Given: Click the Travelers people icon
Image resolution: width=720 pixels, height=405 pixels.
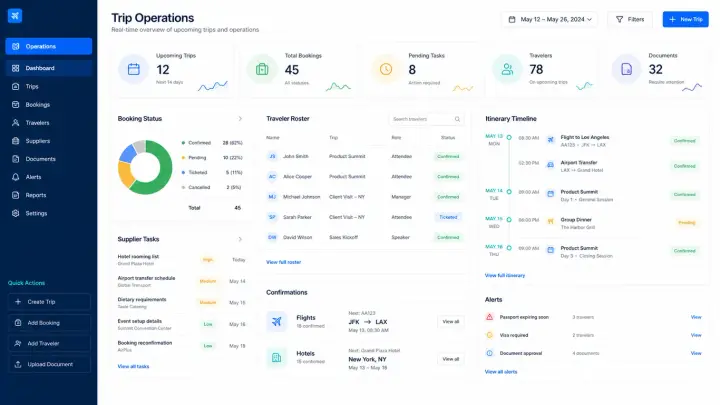Looking at the screenshot, I should point(507,69).
